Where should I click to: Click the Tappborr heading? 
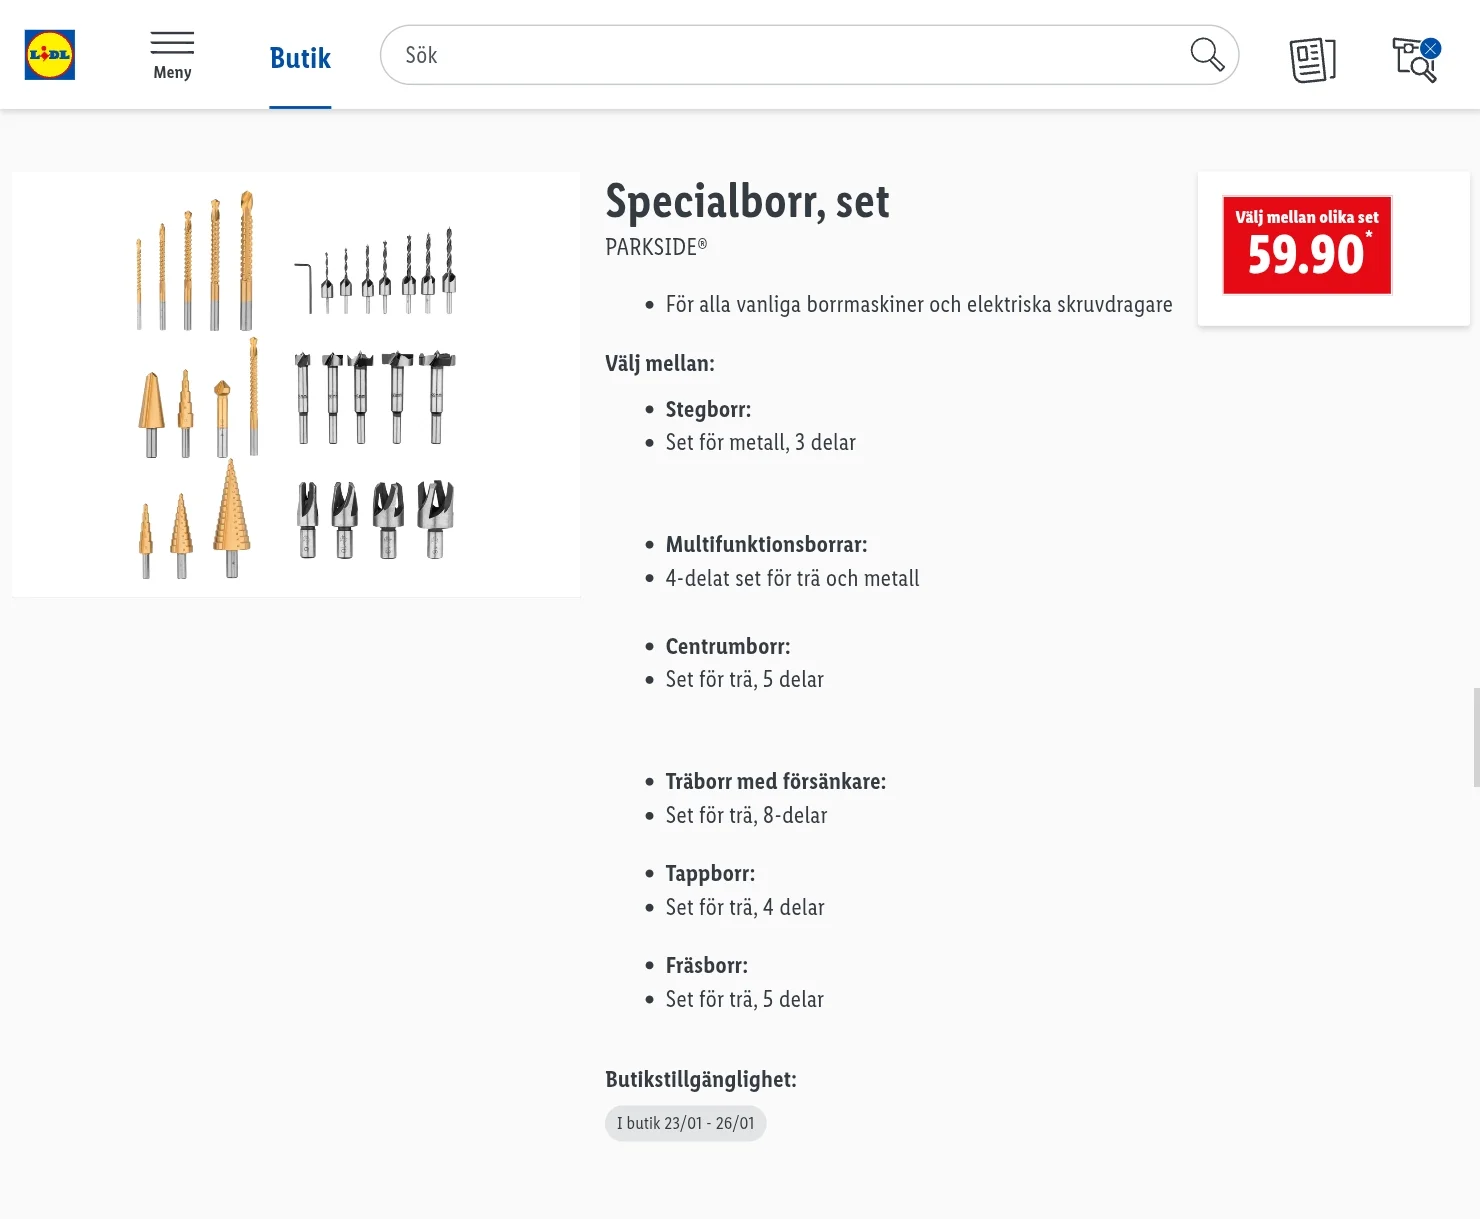click(710, 873)
